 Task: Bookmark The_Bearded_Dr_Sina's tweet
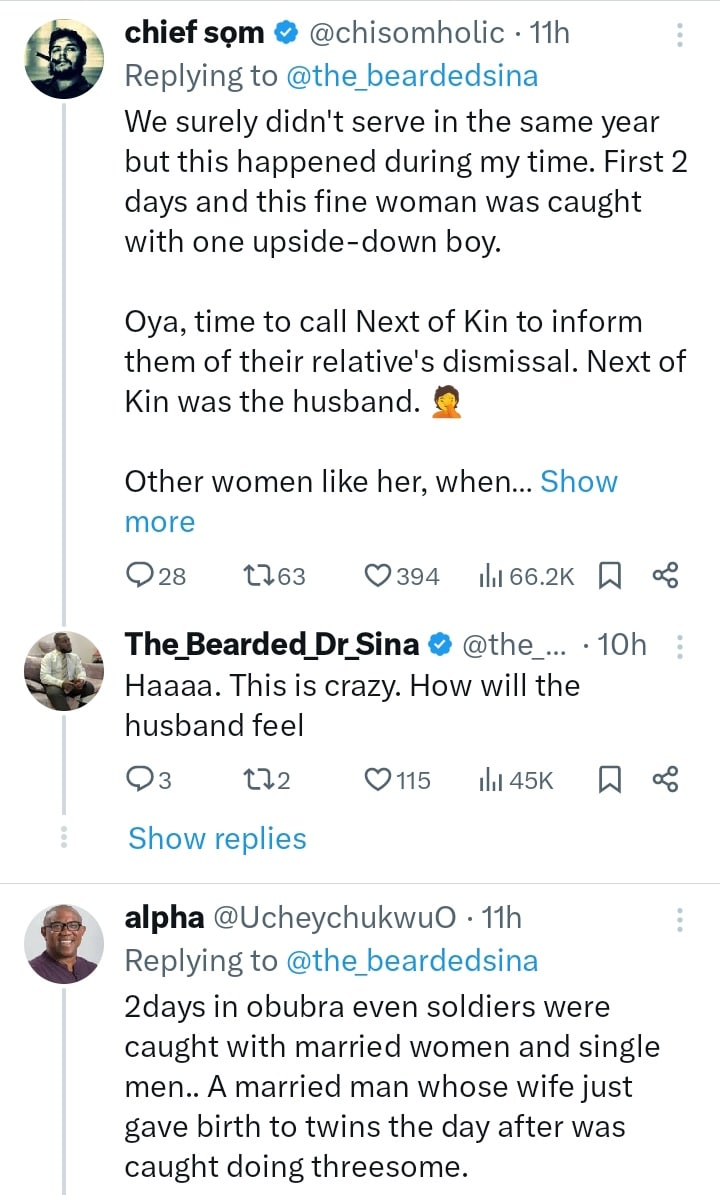609,779
